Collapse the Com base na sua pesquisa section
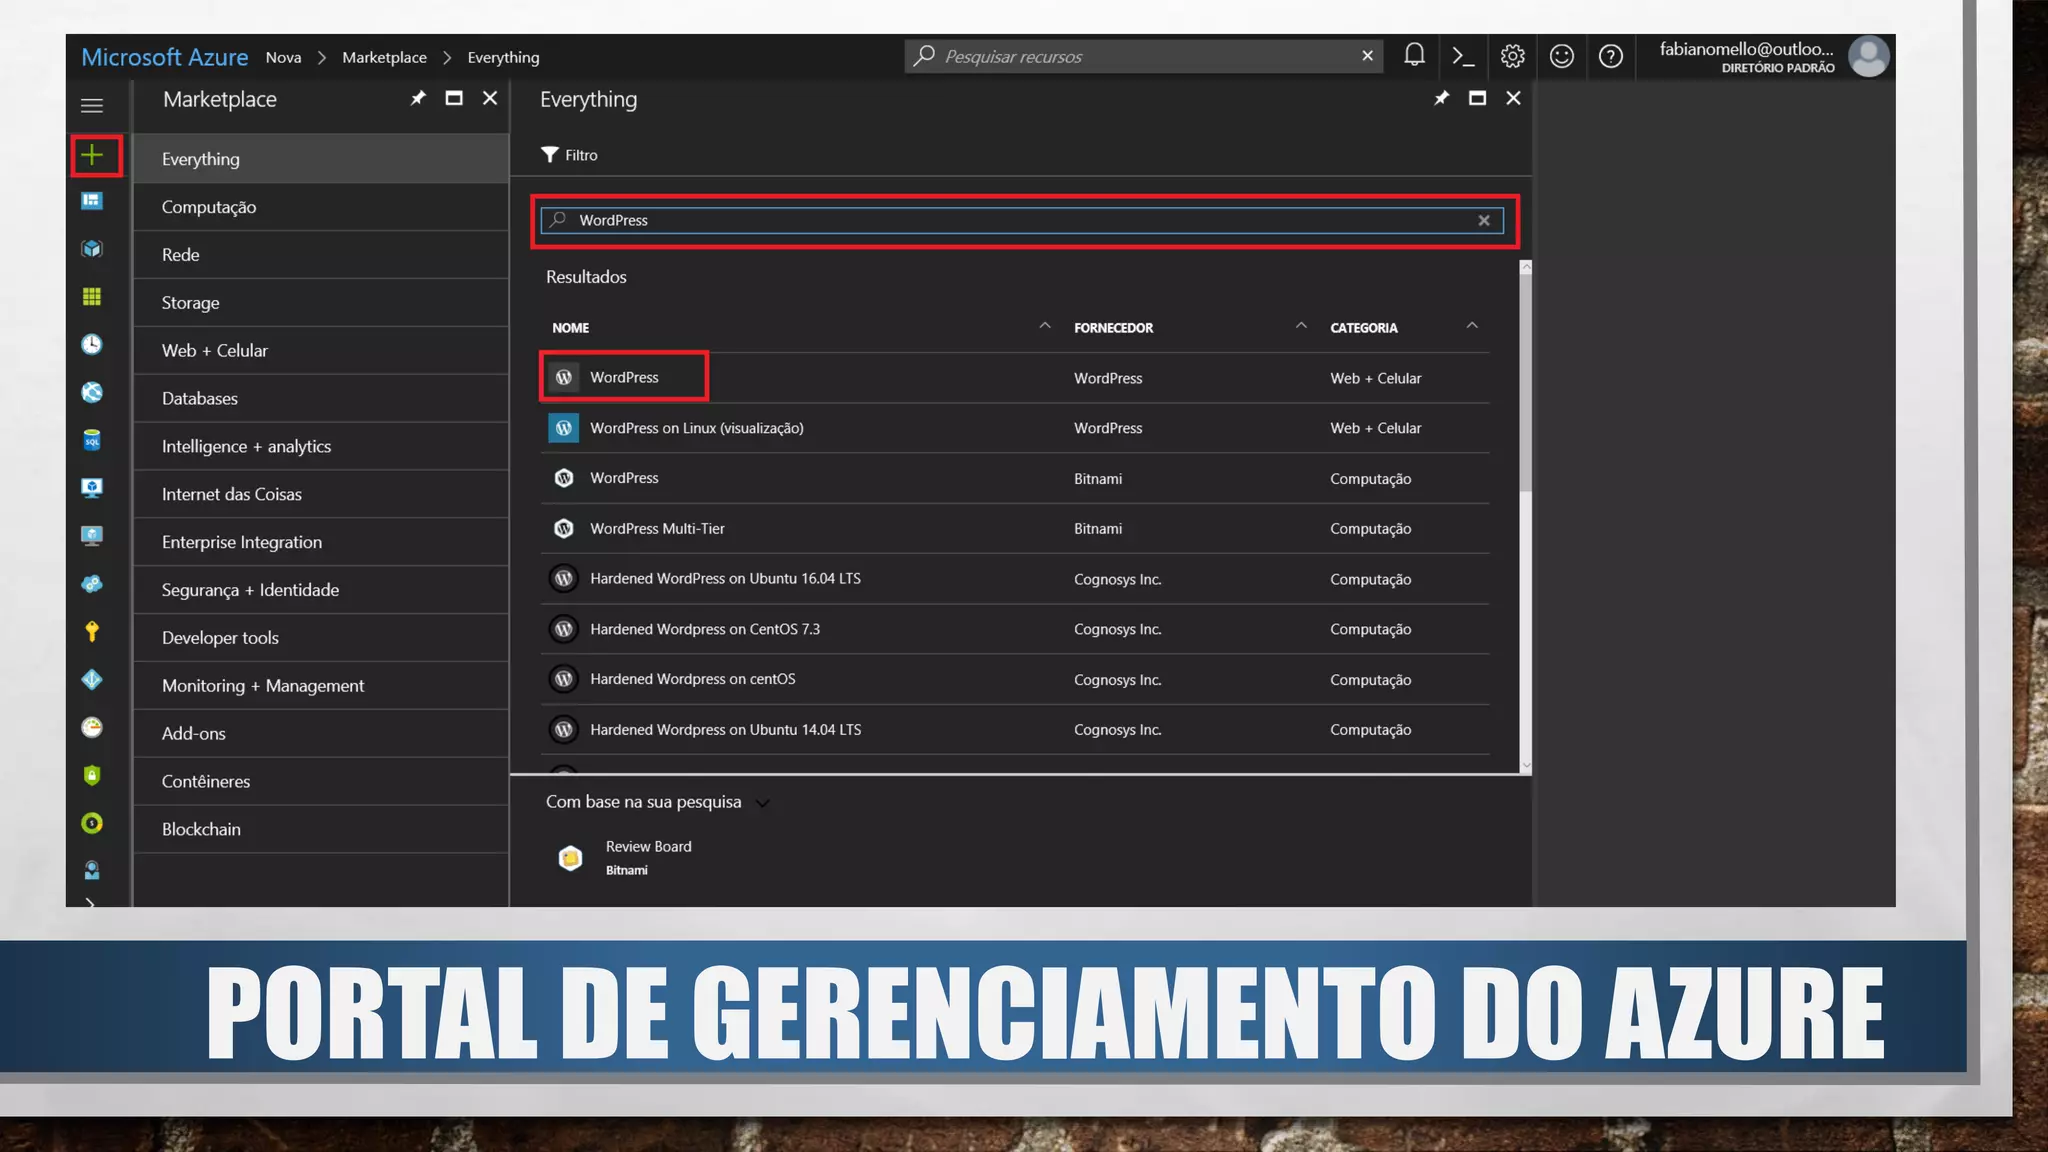Screen dimensions: 2048x1152 pyautogui.click(x=763, y=803)
